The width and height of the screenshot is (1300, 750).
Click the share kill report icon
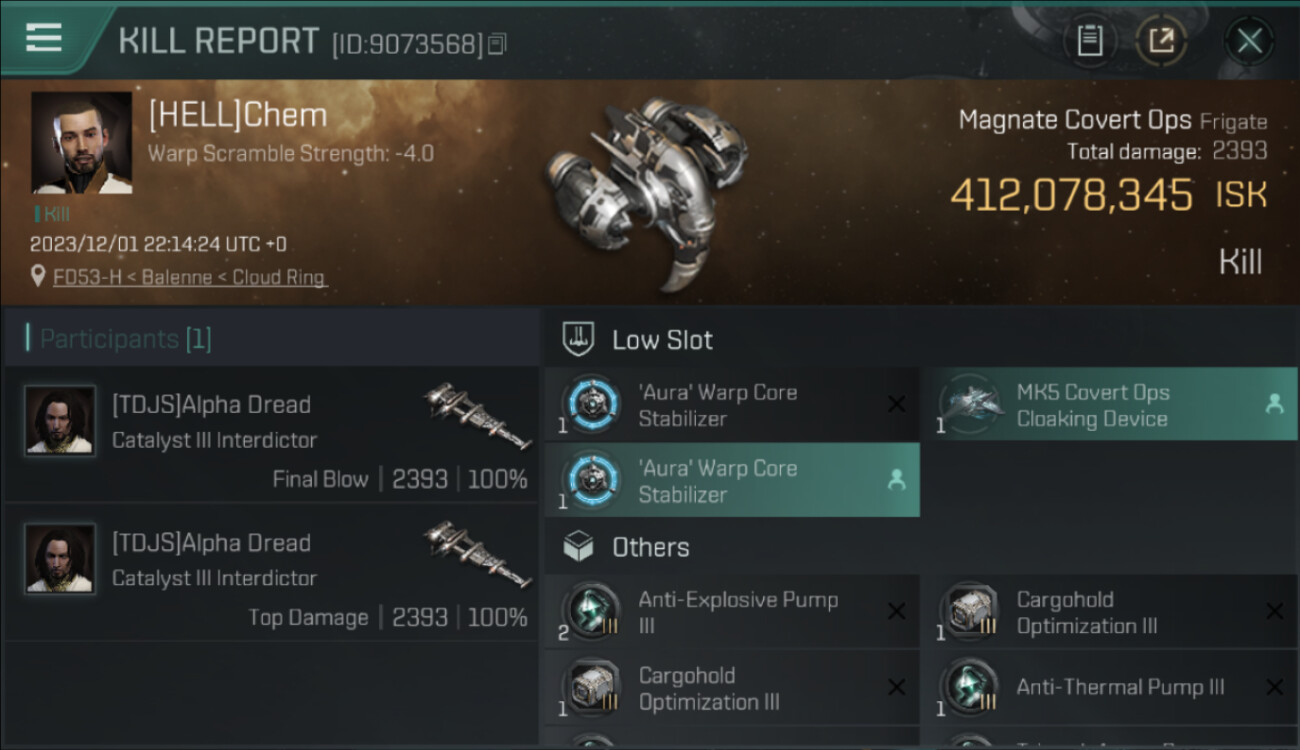1161,41
